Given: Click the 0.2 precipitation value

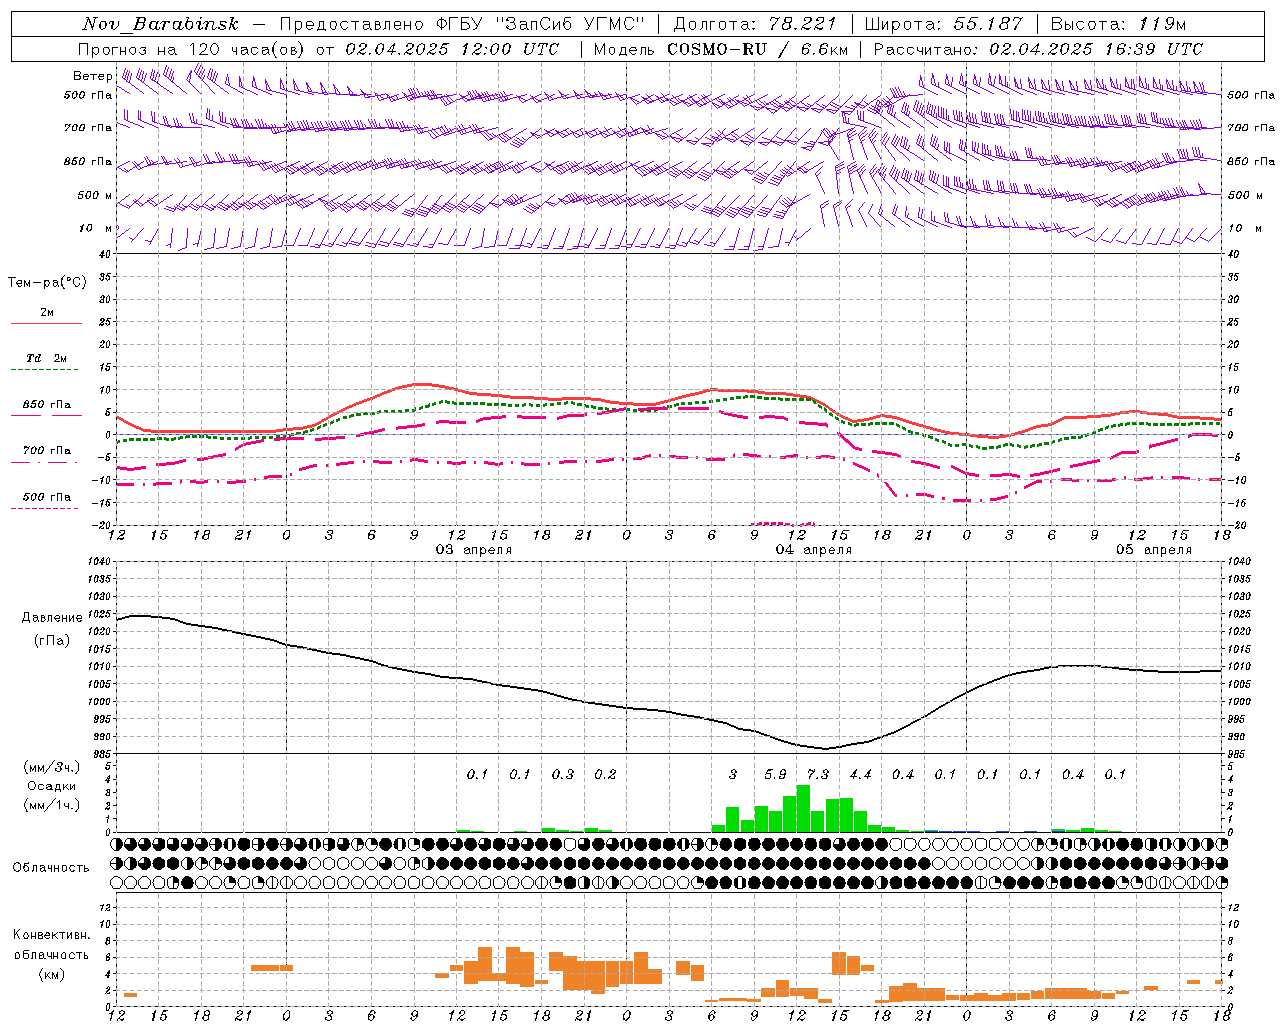Looking at the screenshot, I should coord(605,775).
